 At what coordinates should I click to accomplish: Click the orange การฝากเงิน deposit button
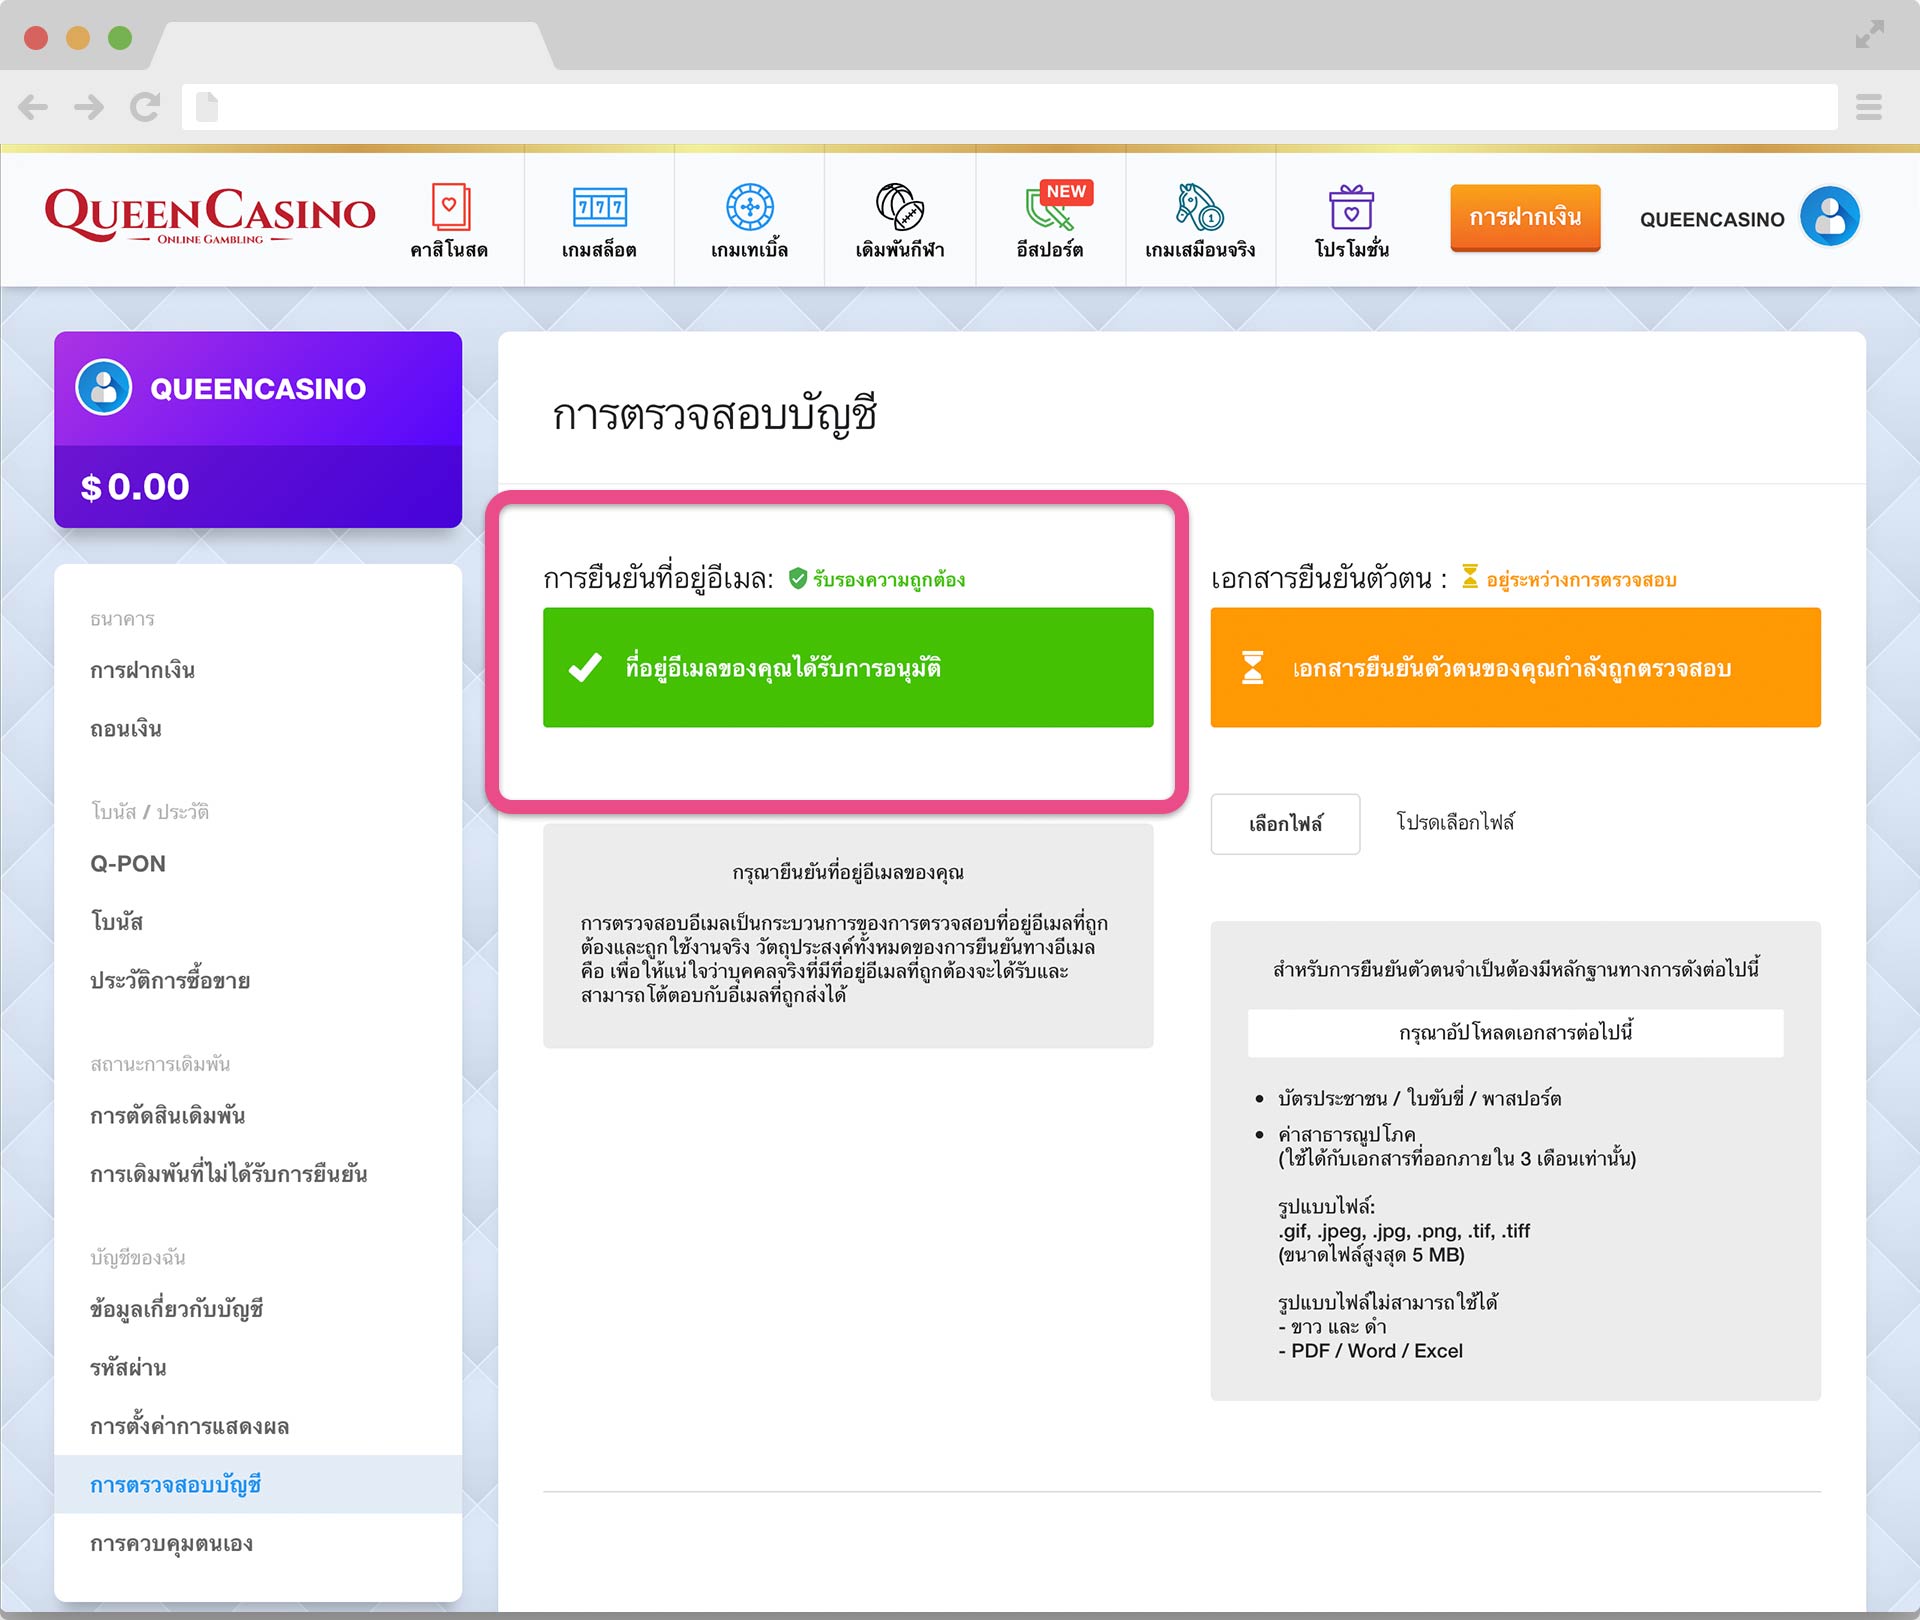pyautogui.click(x=1525, y=217)
